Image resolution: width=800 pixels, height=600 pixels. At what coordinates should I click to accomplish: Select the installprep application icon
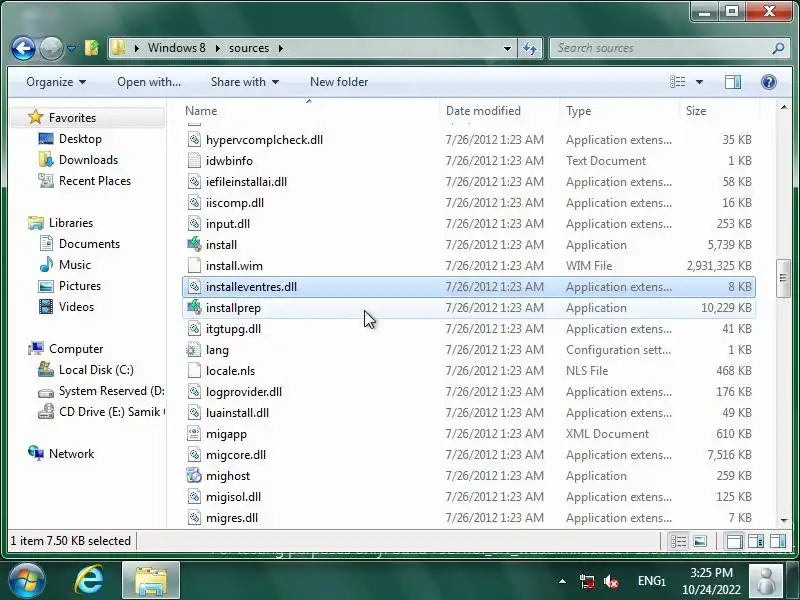point(194,308)
